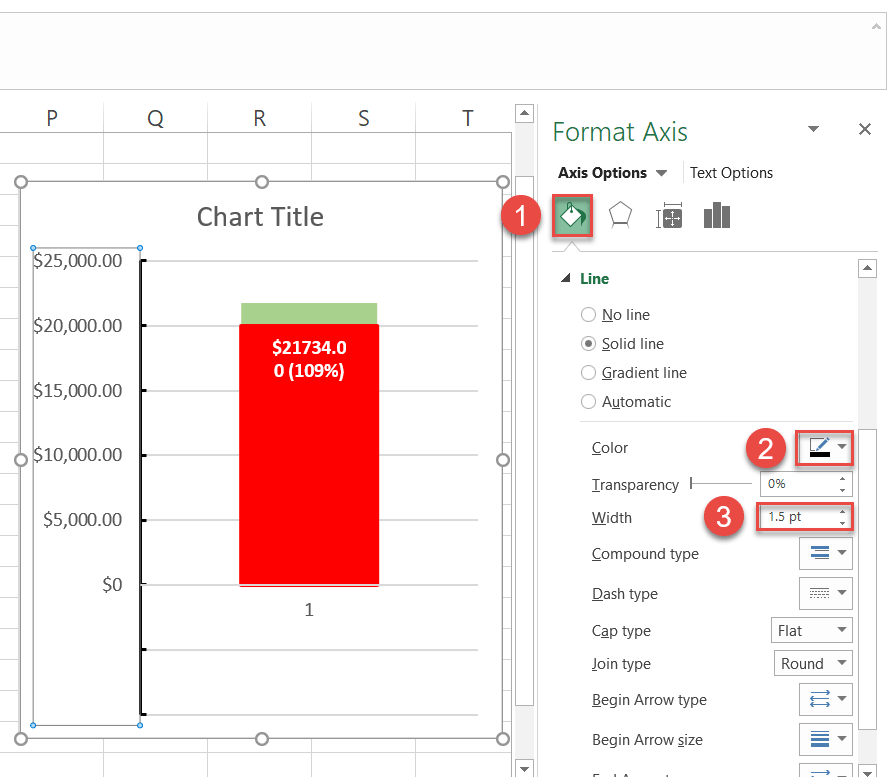Open the Axis Options dropdown arrow
Screen dimensions: 892x777
(x=661, y=173)
